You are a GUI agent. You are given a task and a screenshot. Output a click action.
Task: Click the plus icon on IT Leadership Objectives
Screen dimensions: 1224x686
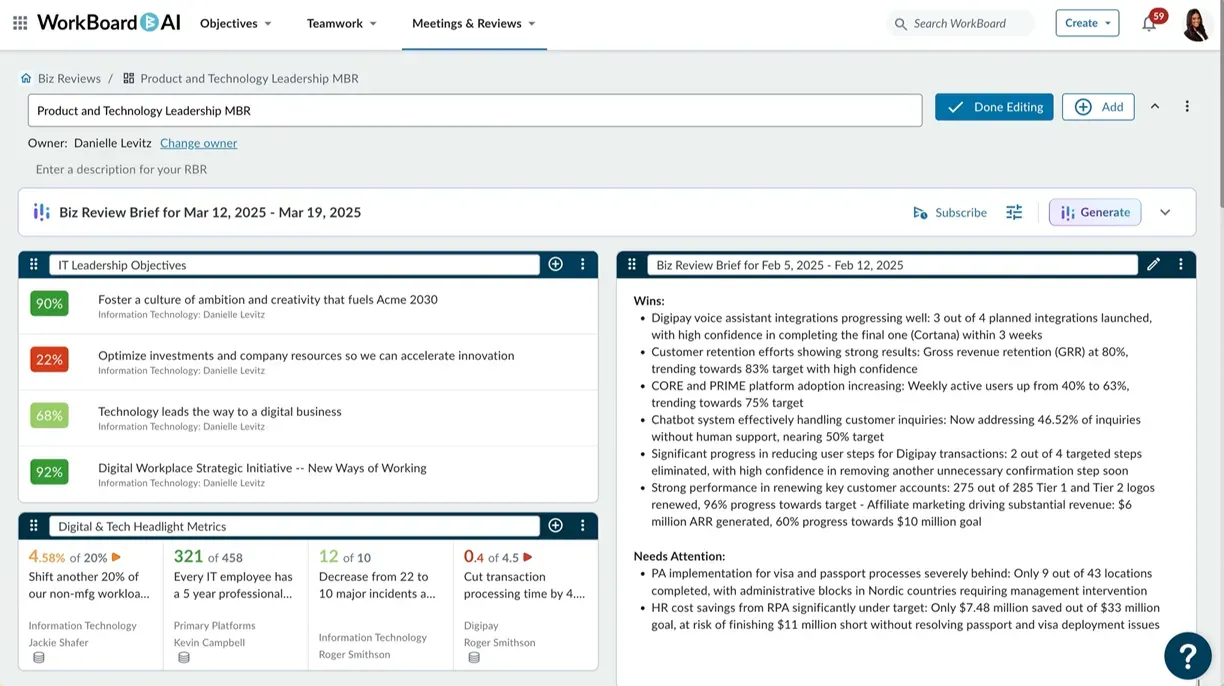[556, 265]
